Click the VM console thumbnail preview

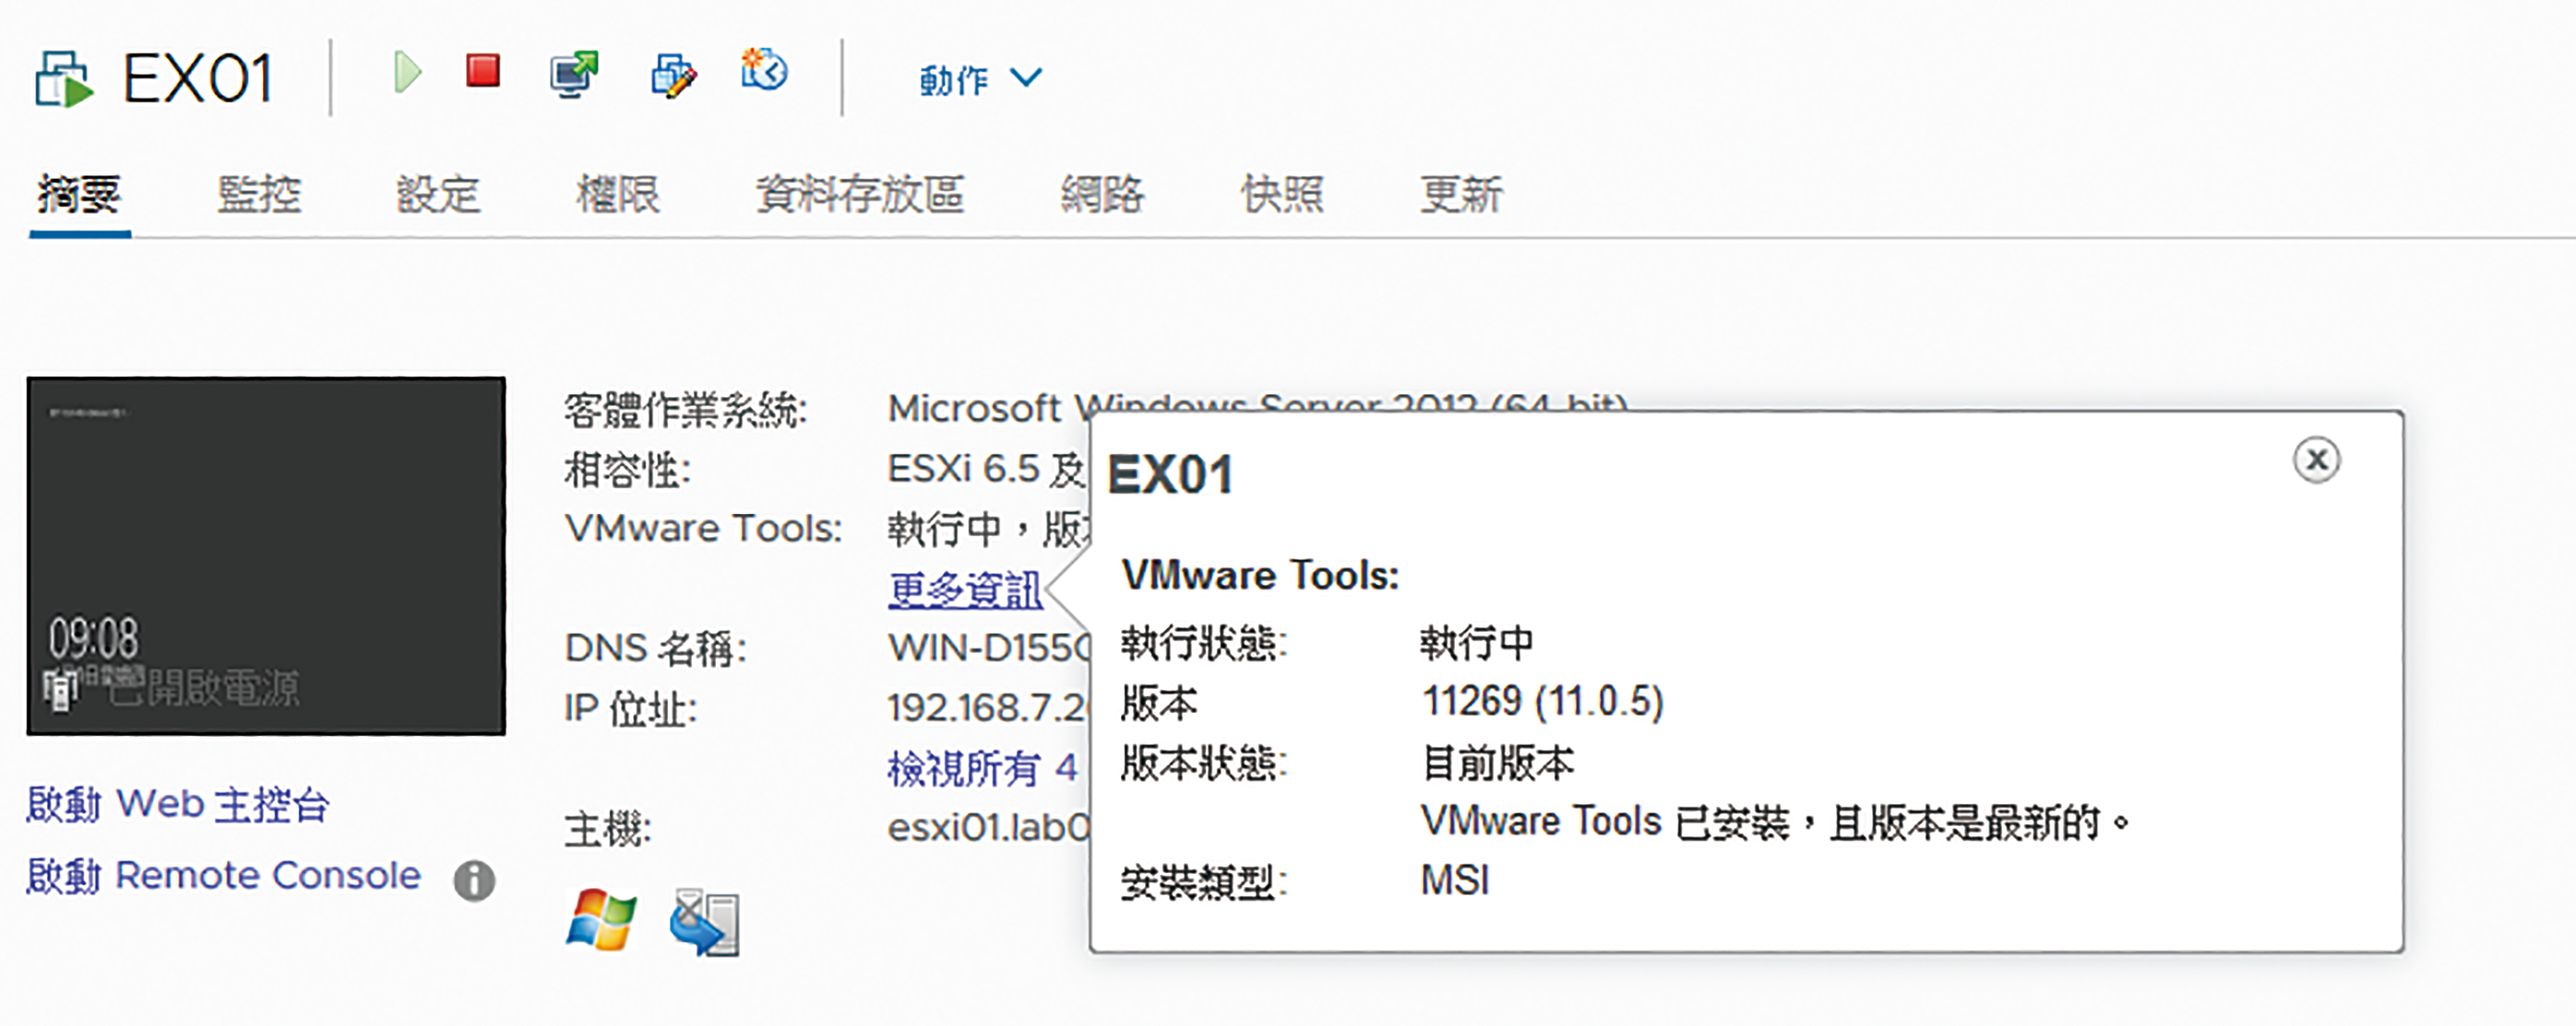tap(266, 555)
